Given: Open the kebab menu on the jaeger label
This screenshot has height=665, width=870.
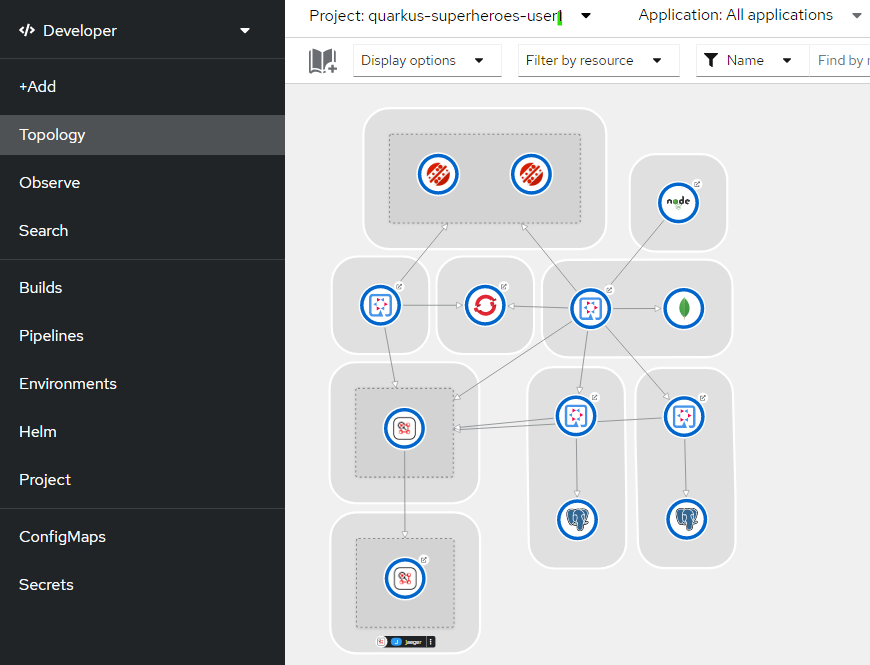Looking at the screenshot, I should click(431, 642).
